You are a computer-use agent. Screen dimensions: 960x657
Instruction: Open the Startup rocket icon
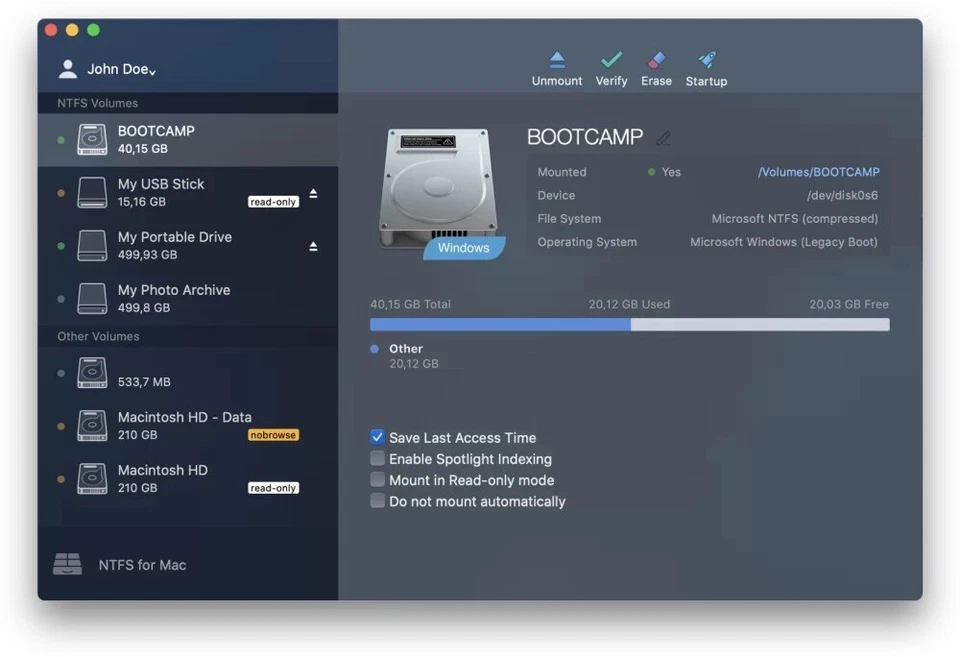click(x=706, y=66)
